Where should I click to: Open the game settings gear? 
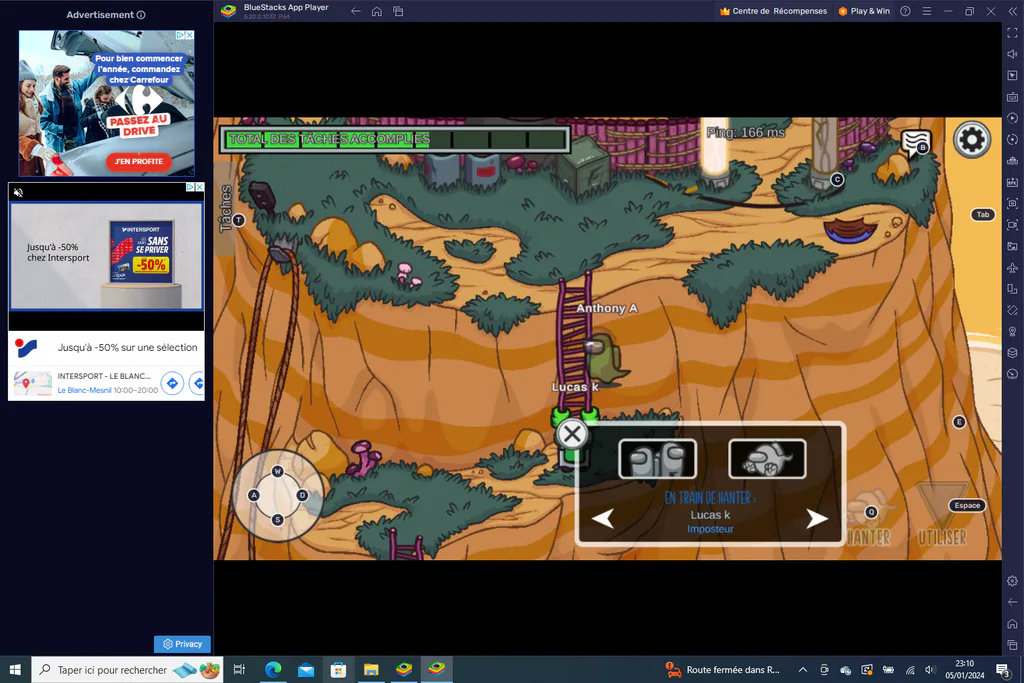[971, 140]
